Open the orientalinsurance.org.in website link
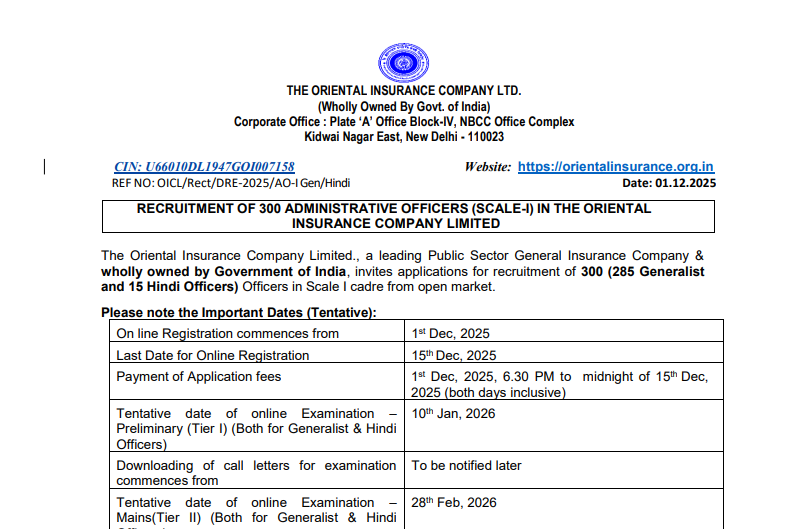The image size is (788, 529). [x=615, y=167]
